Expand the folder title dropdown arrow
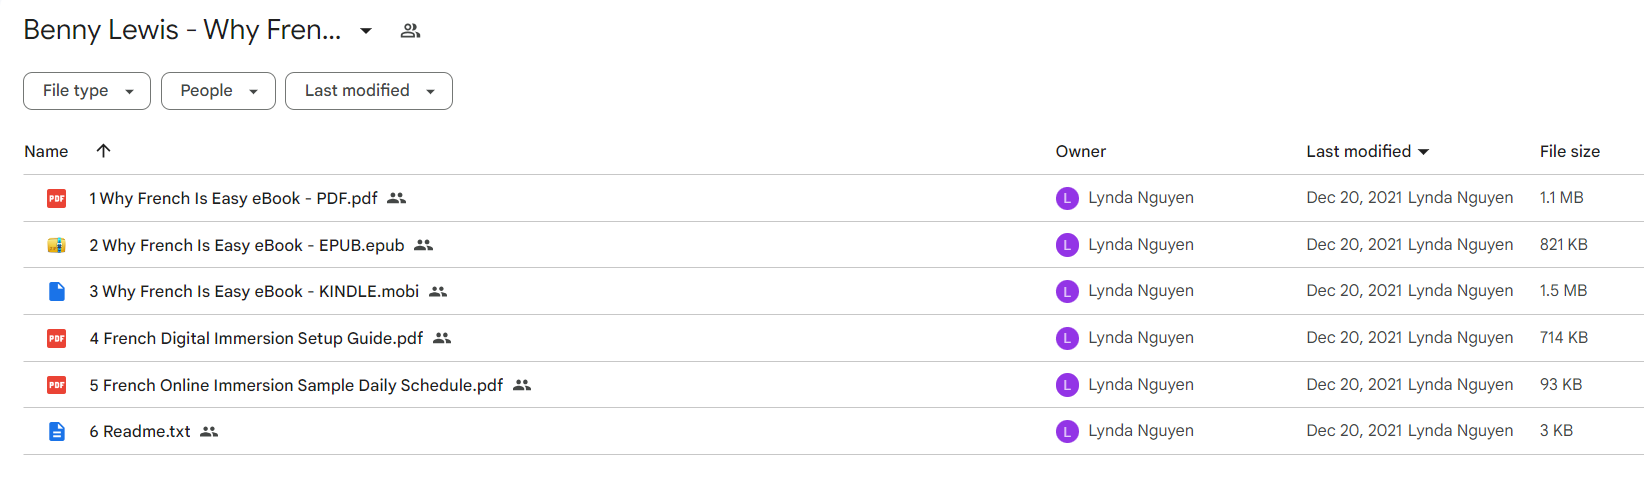 tap(366, 31)
